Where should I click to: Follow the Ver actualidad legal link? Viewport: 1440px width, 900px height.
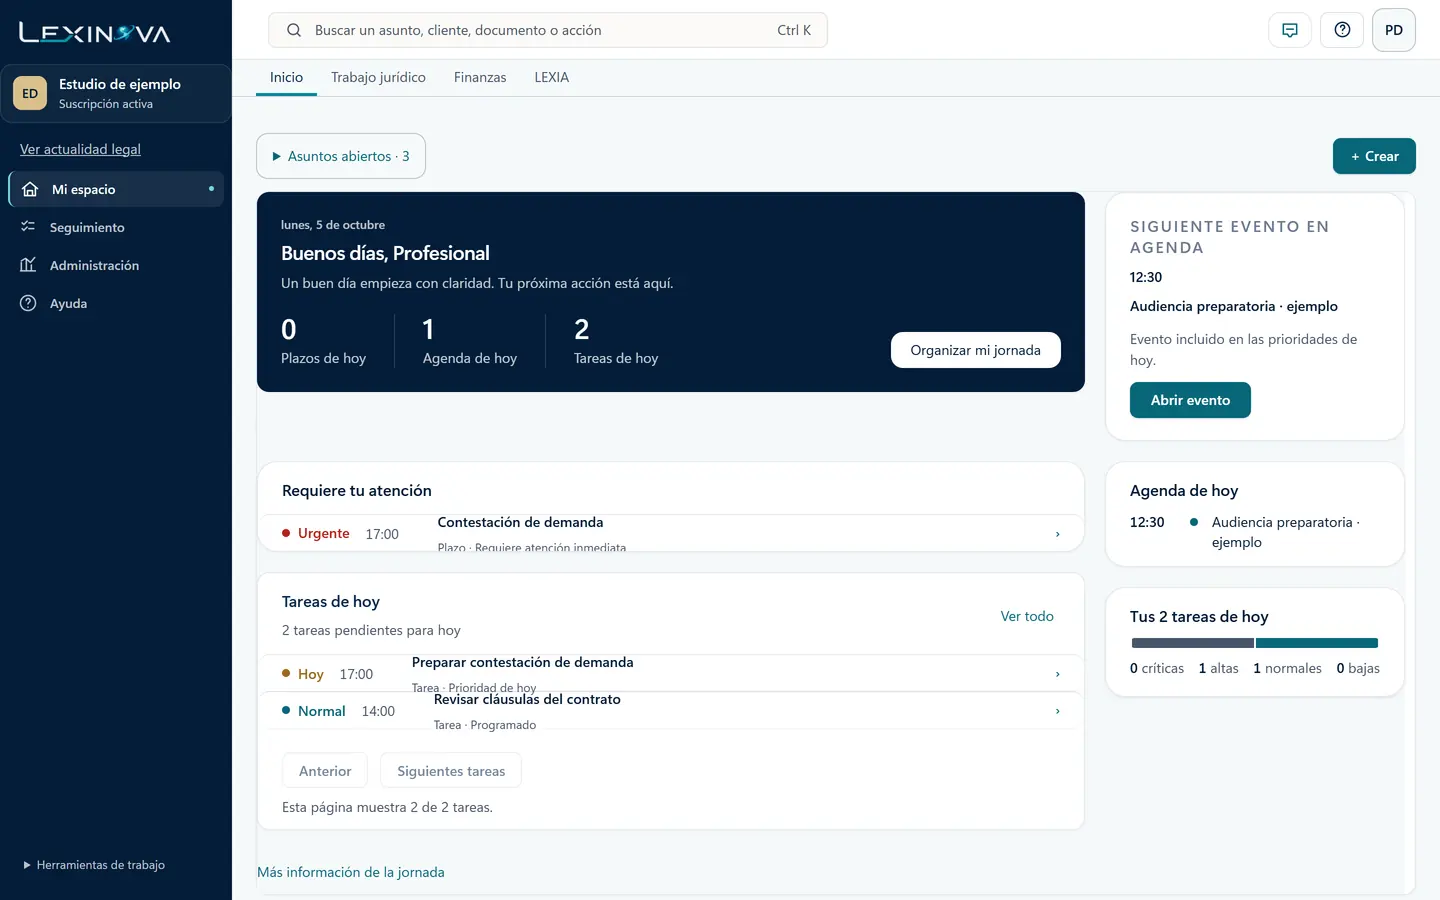[x=80, y=149]
